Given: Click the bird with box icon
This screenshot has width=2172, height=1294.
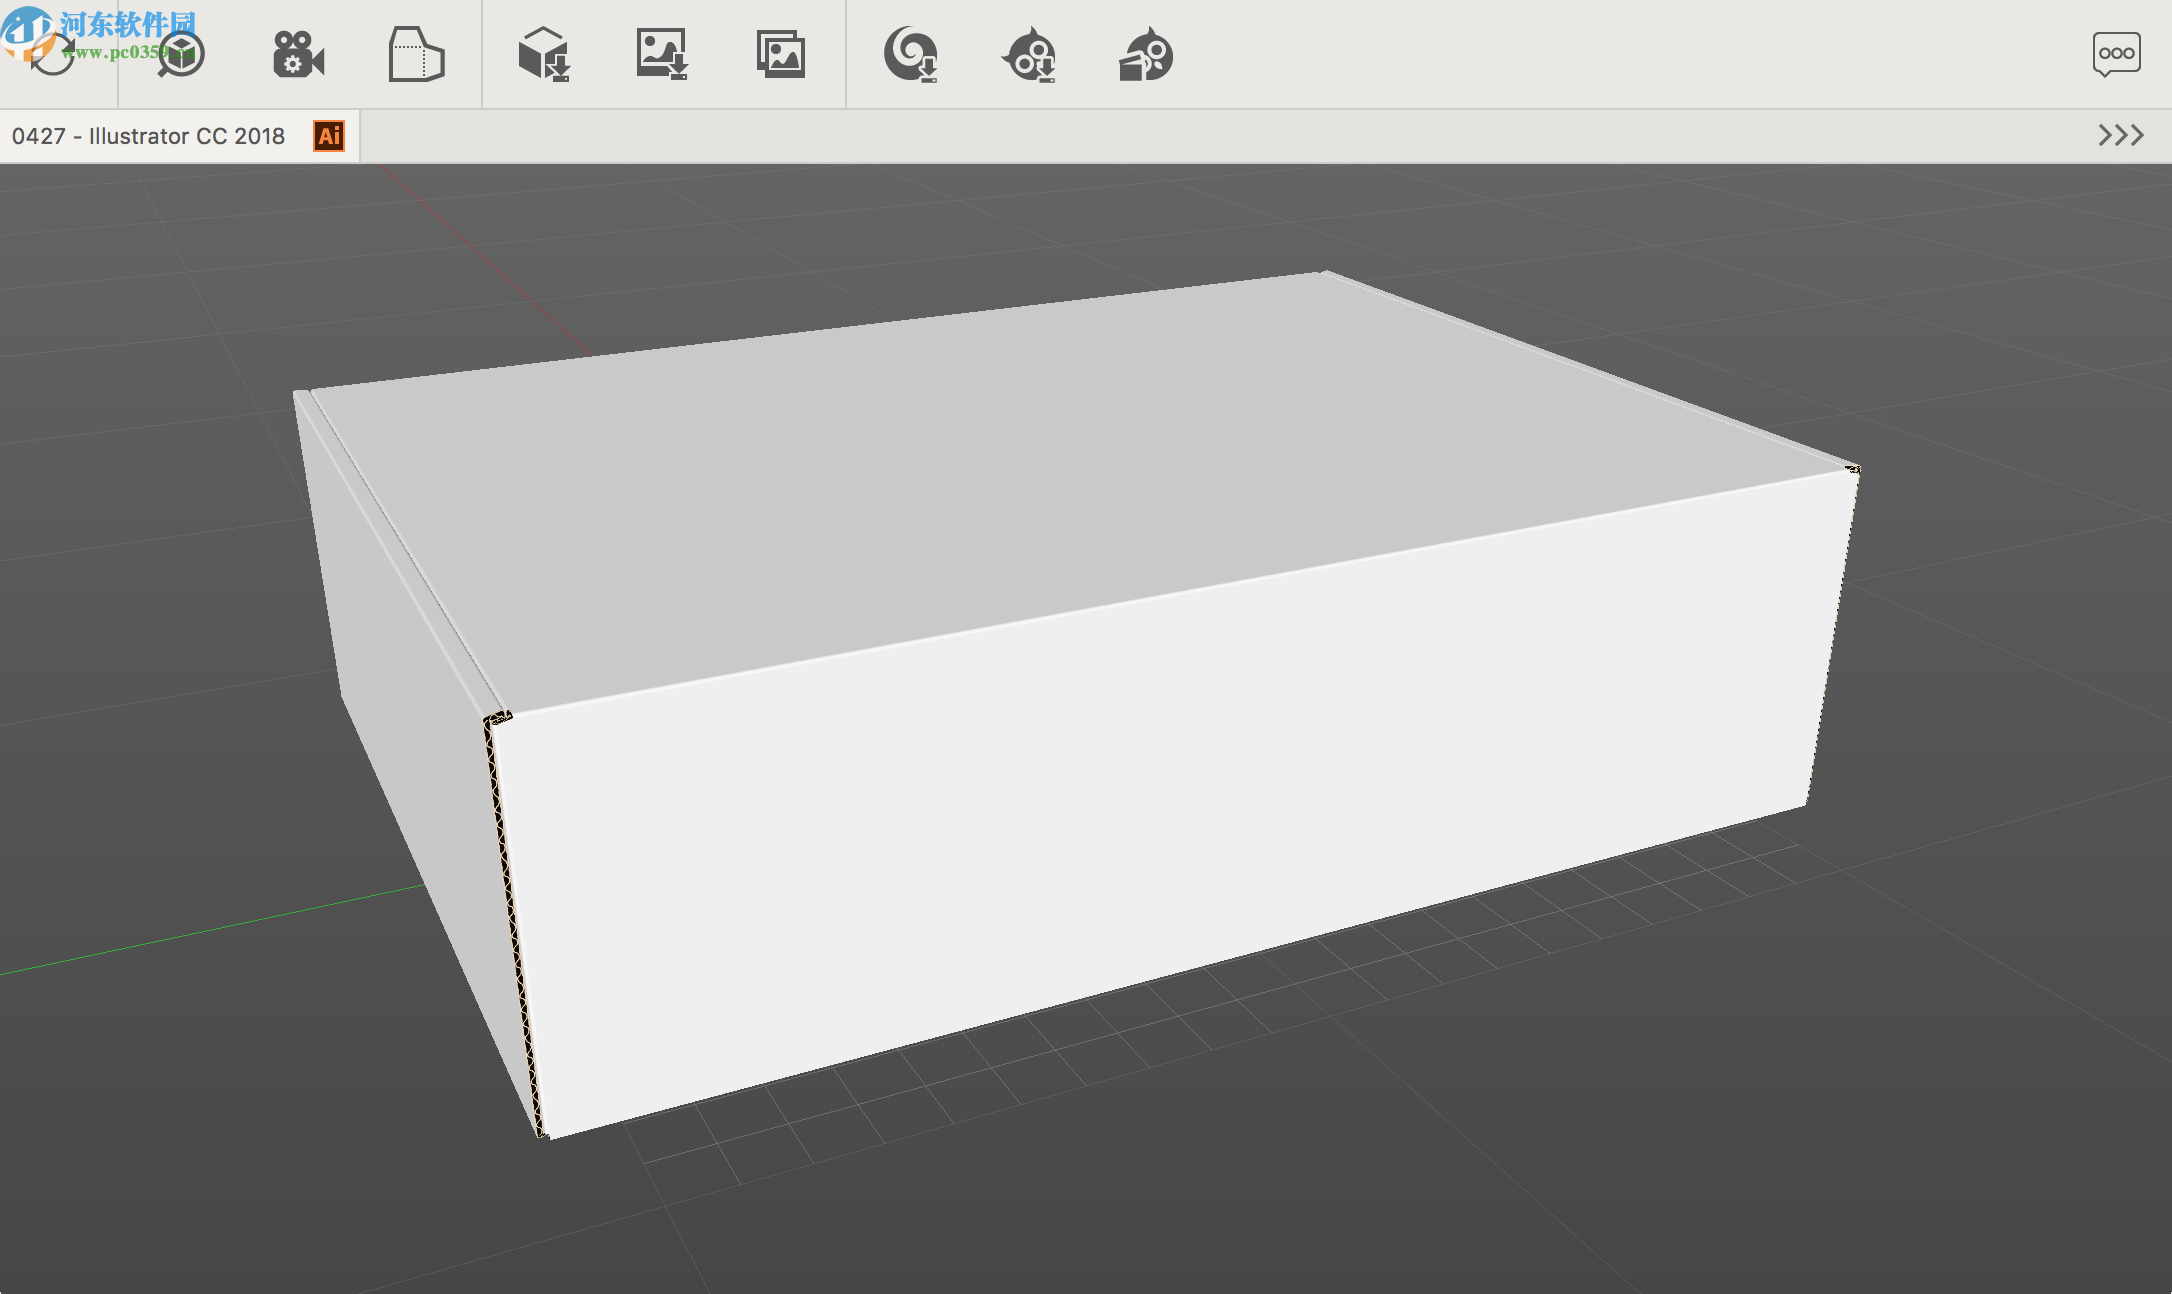Looking at the screenshot, I should (x=1146, y=54).
